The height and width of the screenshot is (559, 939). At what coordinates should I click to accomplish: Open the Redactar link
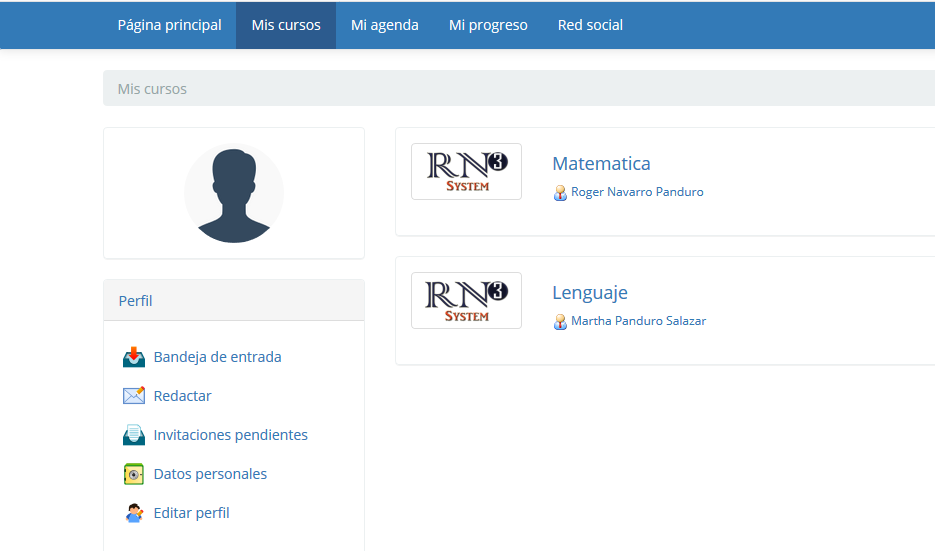182,396
